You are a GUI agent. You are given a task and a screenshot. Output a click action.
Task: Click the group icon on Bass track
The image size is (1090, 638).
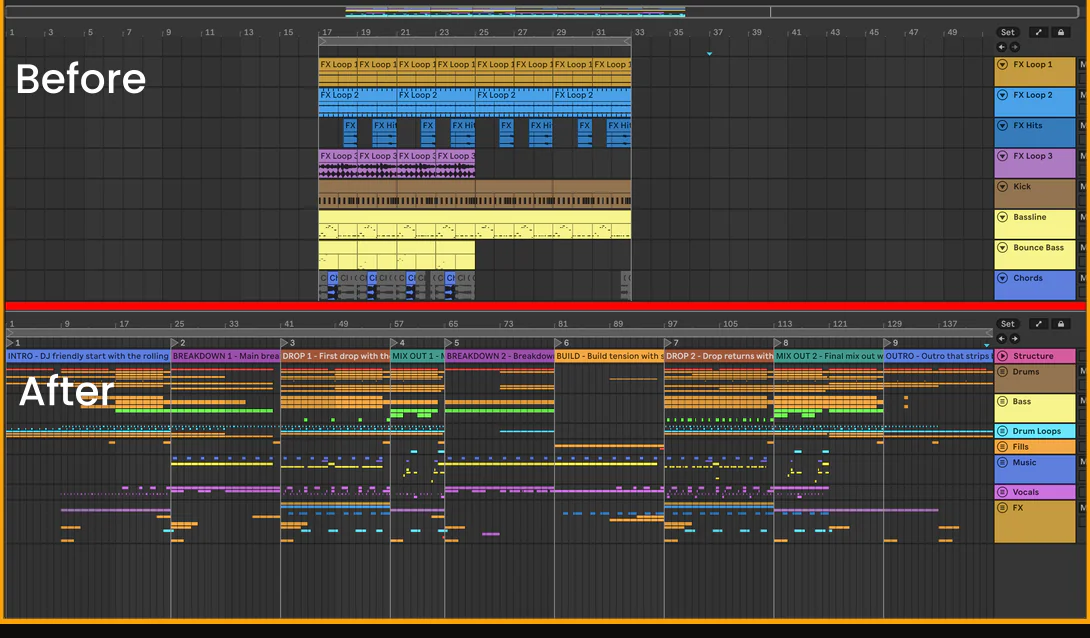pos(1002,402)
